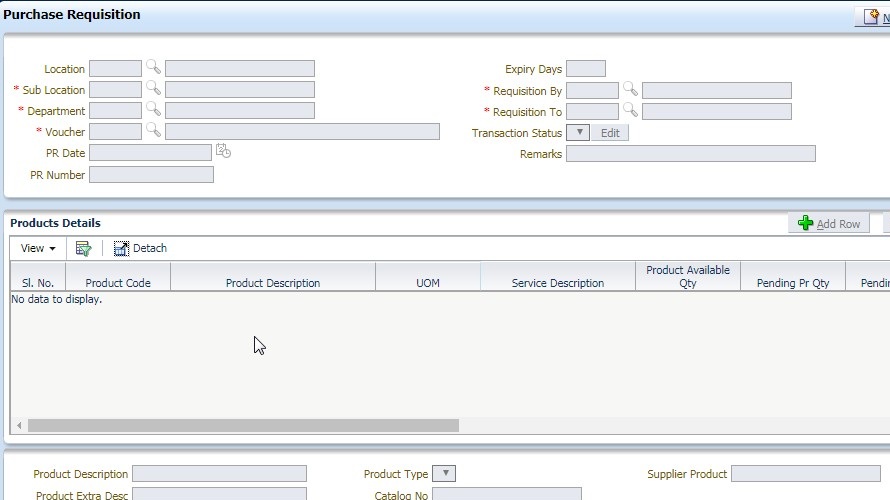
Task: Click the Voucher description field
Action: click(x=303, y=132)
